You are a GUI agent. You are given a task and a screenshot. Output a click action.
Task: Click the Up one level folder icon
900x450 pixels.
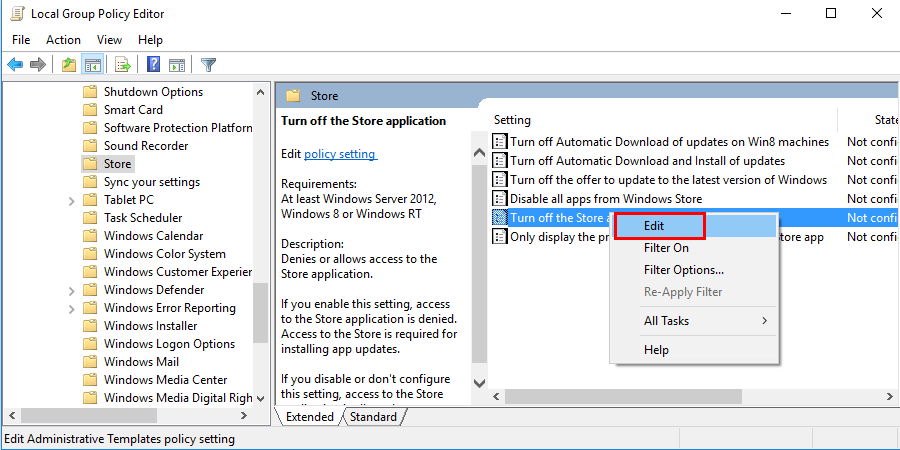tap(69, 65)
